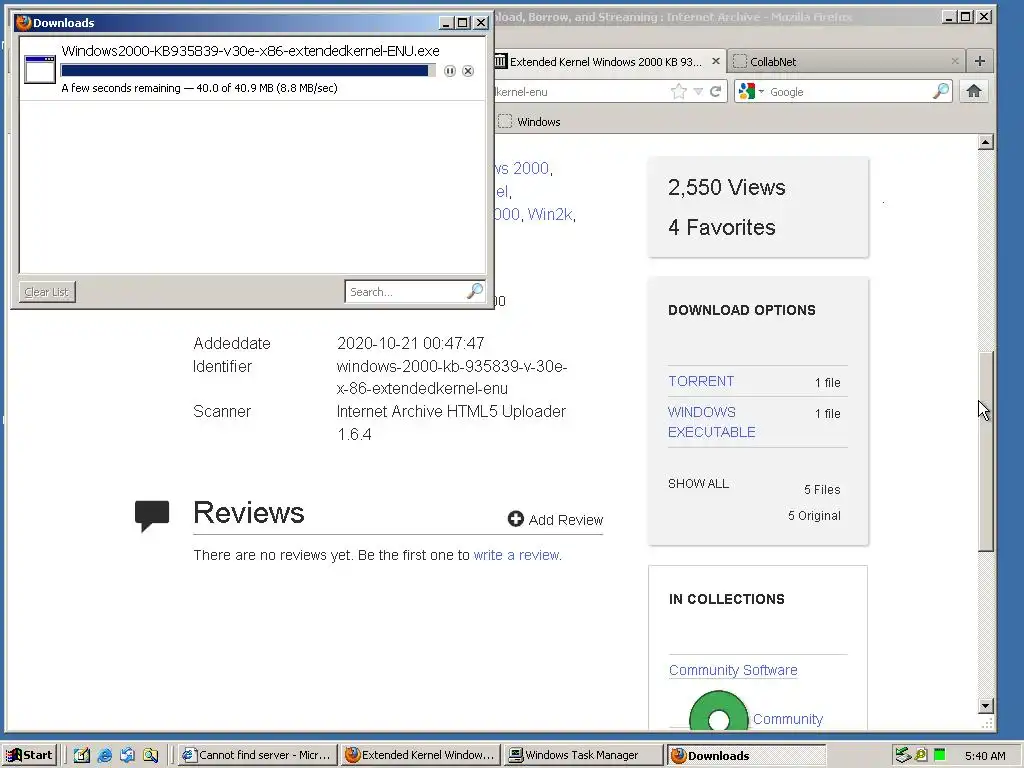The image size is (1024, 768).
Task: Click the Addeddate value 2020-10-21 00:47:47
Action: click(x=410, y=344)
